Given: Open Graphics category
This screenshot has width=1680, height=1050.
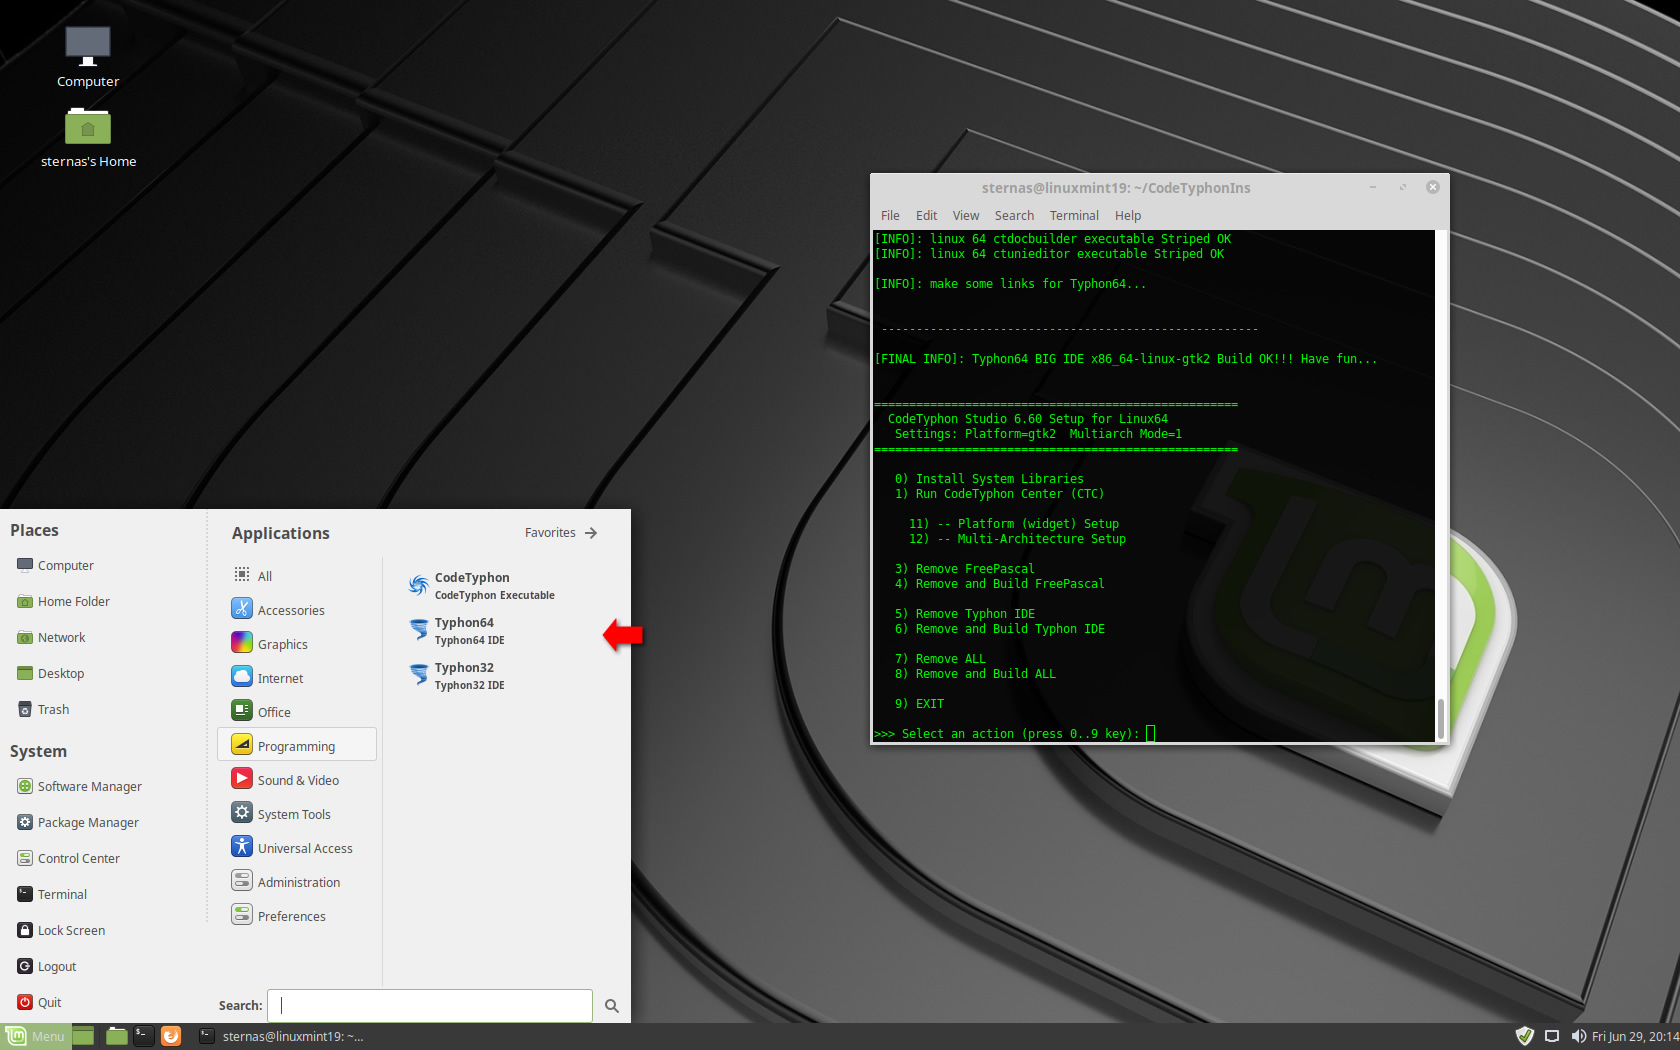Looking at the screenshot, I should pyautogui.click(x=297, y=644).
